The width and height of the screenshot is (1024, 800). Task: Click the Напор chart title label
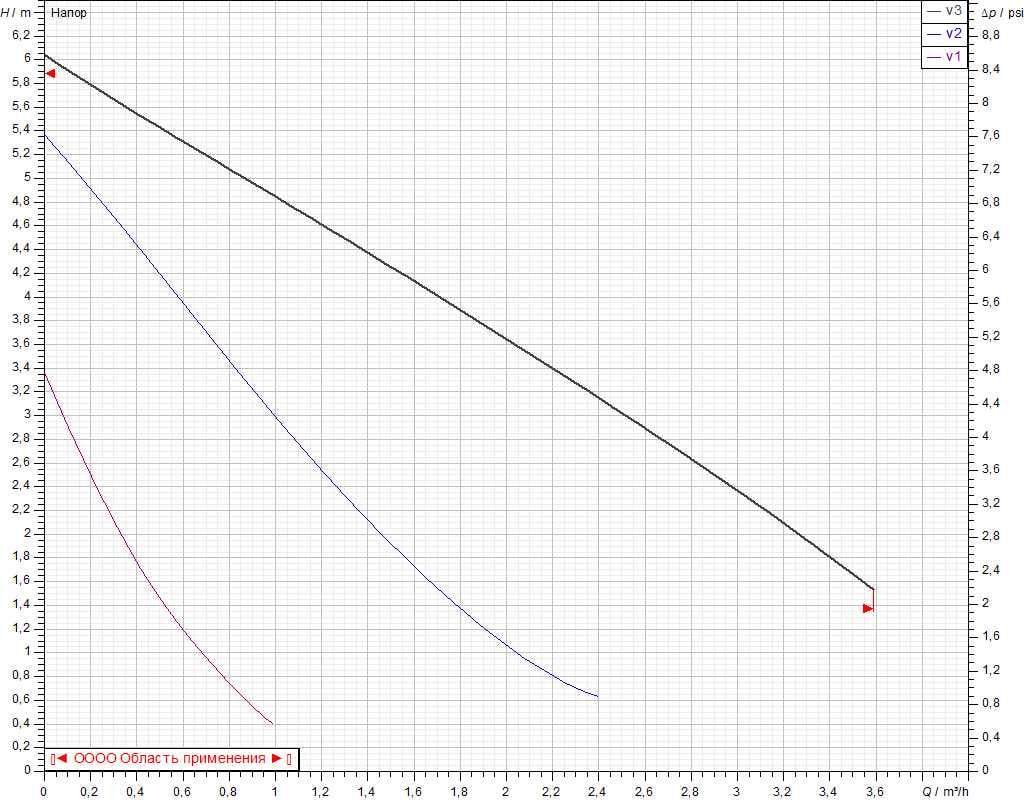click(68, 14)
